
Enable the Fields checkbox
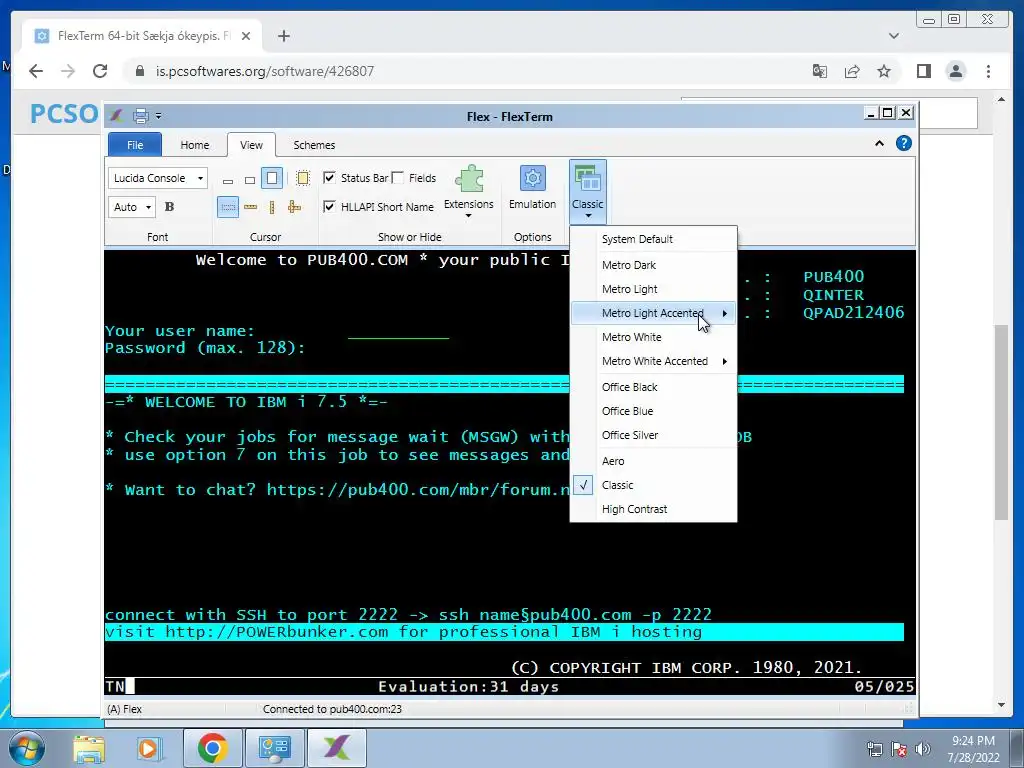point(397,178)
